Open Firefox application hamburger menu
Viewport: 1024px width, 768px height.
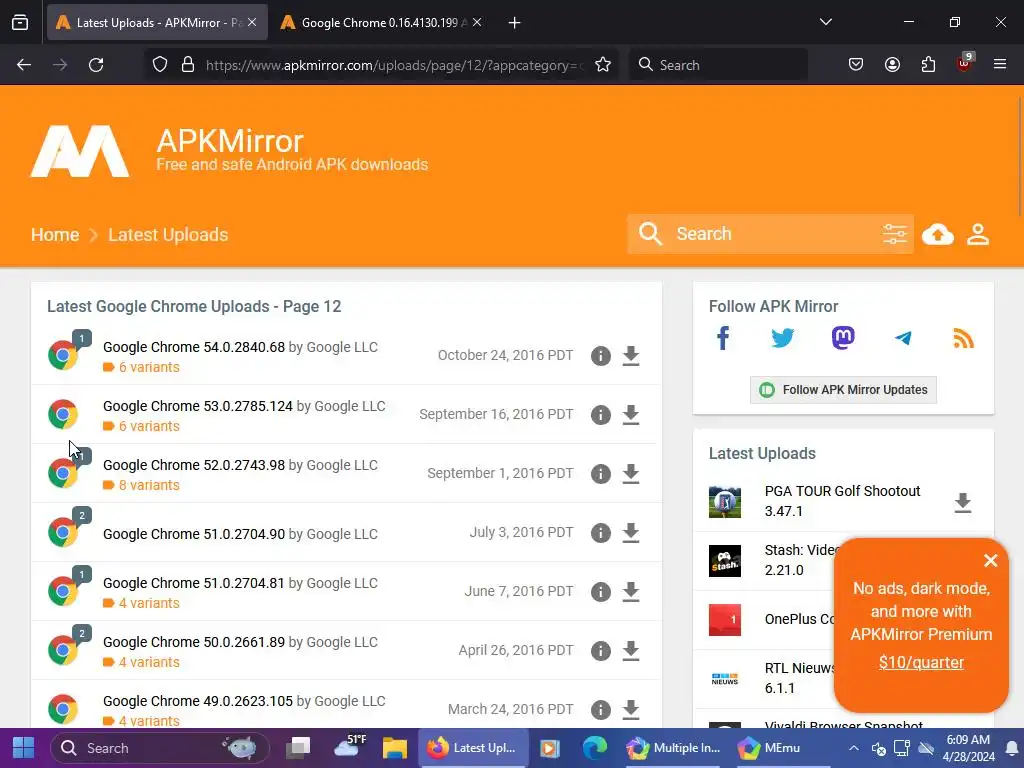click(x=1000, y=65)
